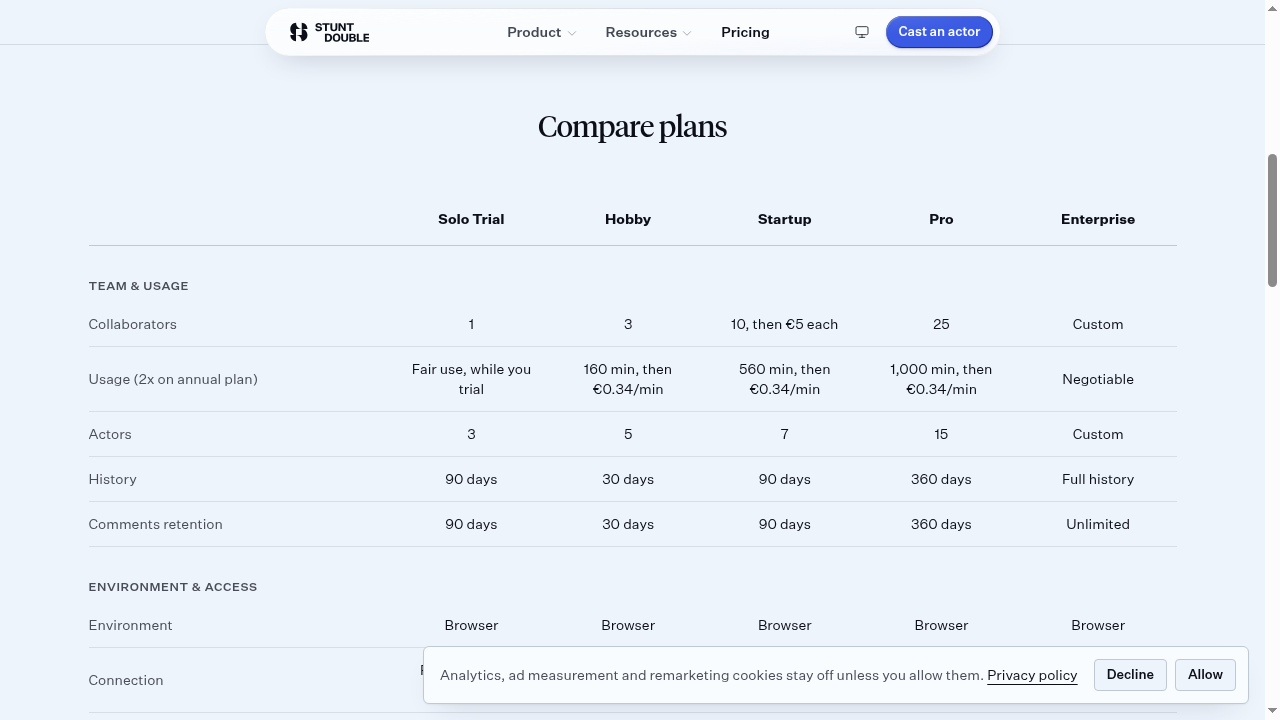The image size is (1280, 720).
Task: Select the Solo Trial column header
Action: pos(471,219)
